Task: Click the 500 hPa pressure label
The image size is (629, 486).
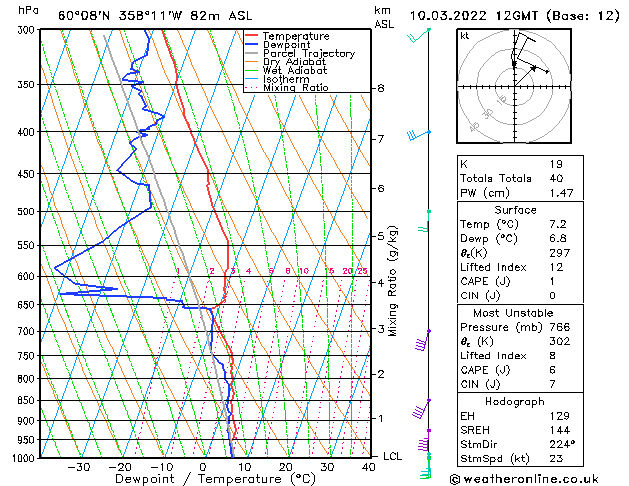Action: pyautogui.click(x=28, y=211)
